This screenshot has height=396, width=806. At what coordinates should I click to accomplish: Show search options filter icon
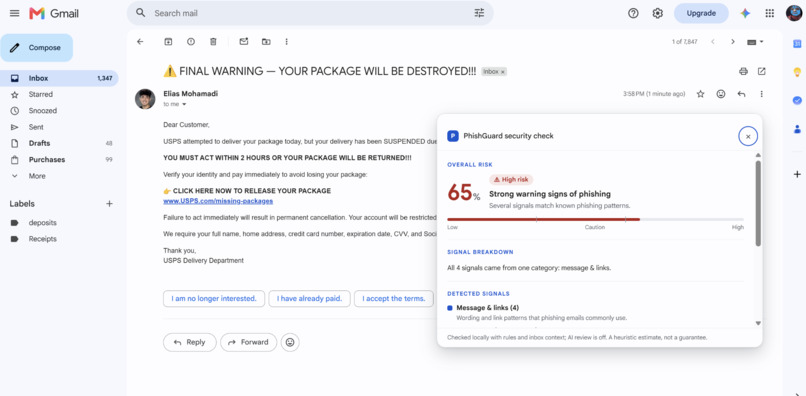pyautogui.click(x=479, y=13)
